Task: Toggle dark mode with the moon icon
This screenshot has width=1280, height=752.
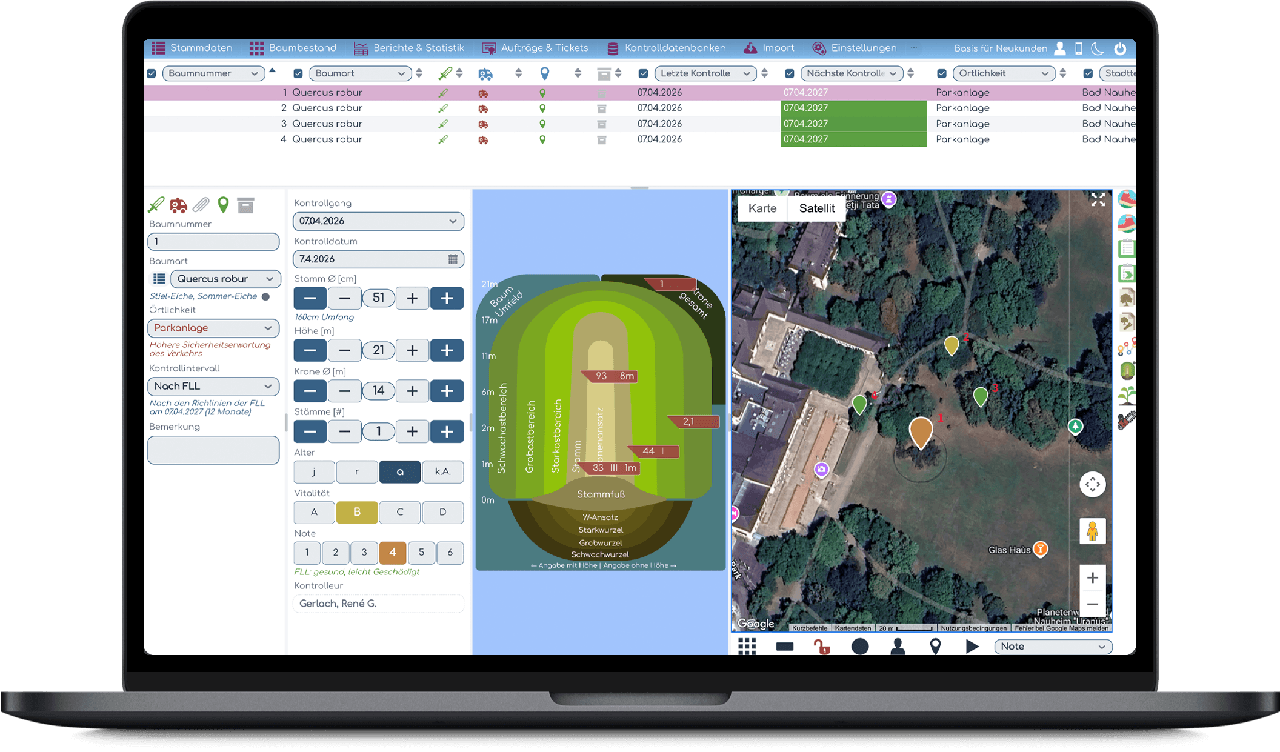Action: click(x=1099, y=48)
